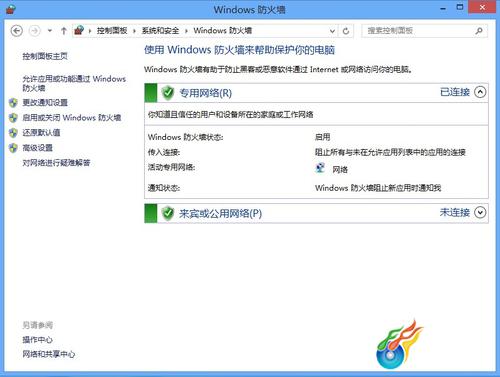Open 允许应用或功能通过 Windows 防火墙
This screenshot has width=500, height=377.
(x=74, y=83)
